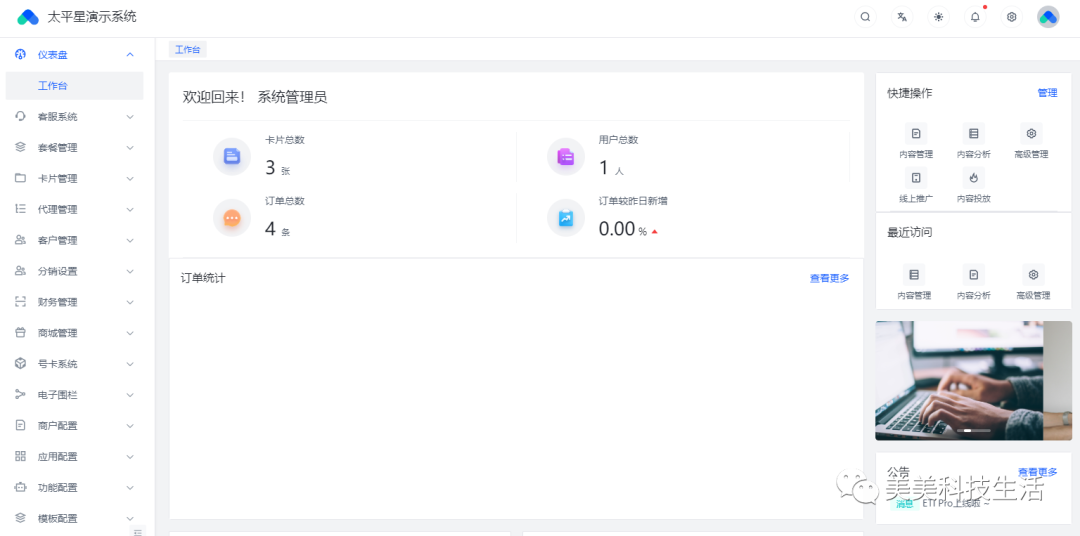Viewport: 1080px width, 536px height.
Task: Click the laptop typing banner image
Action: click(960, 380)
